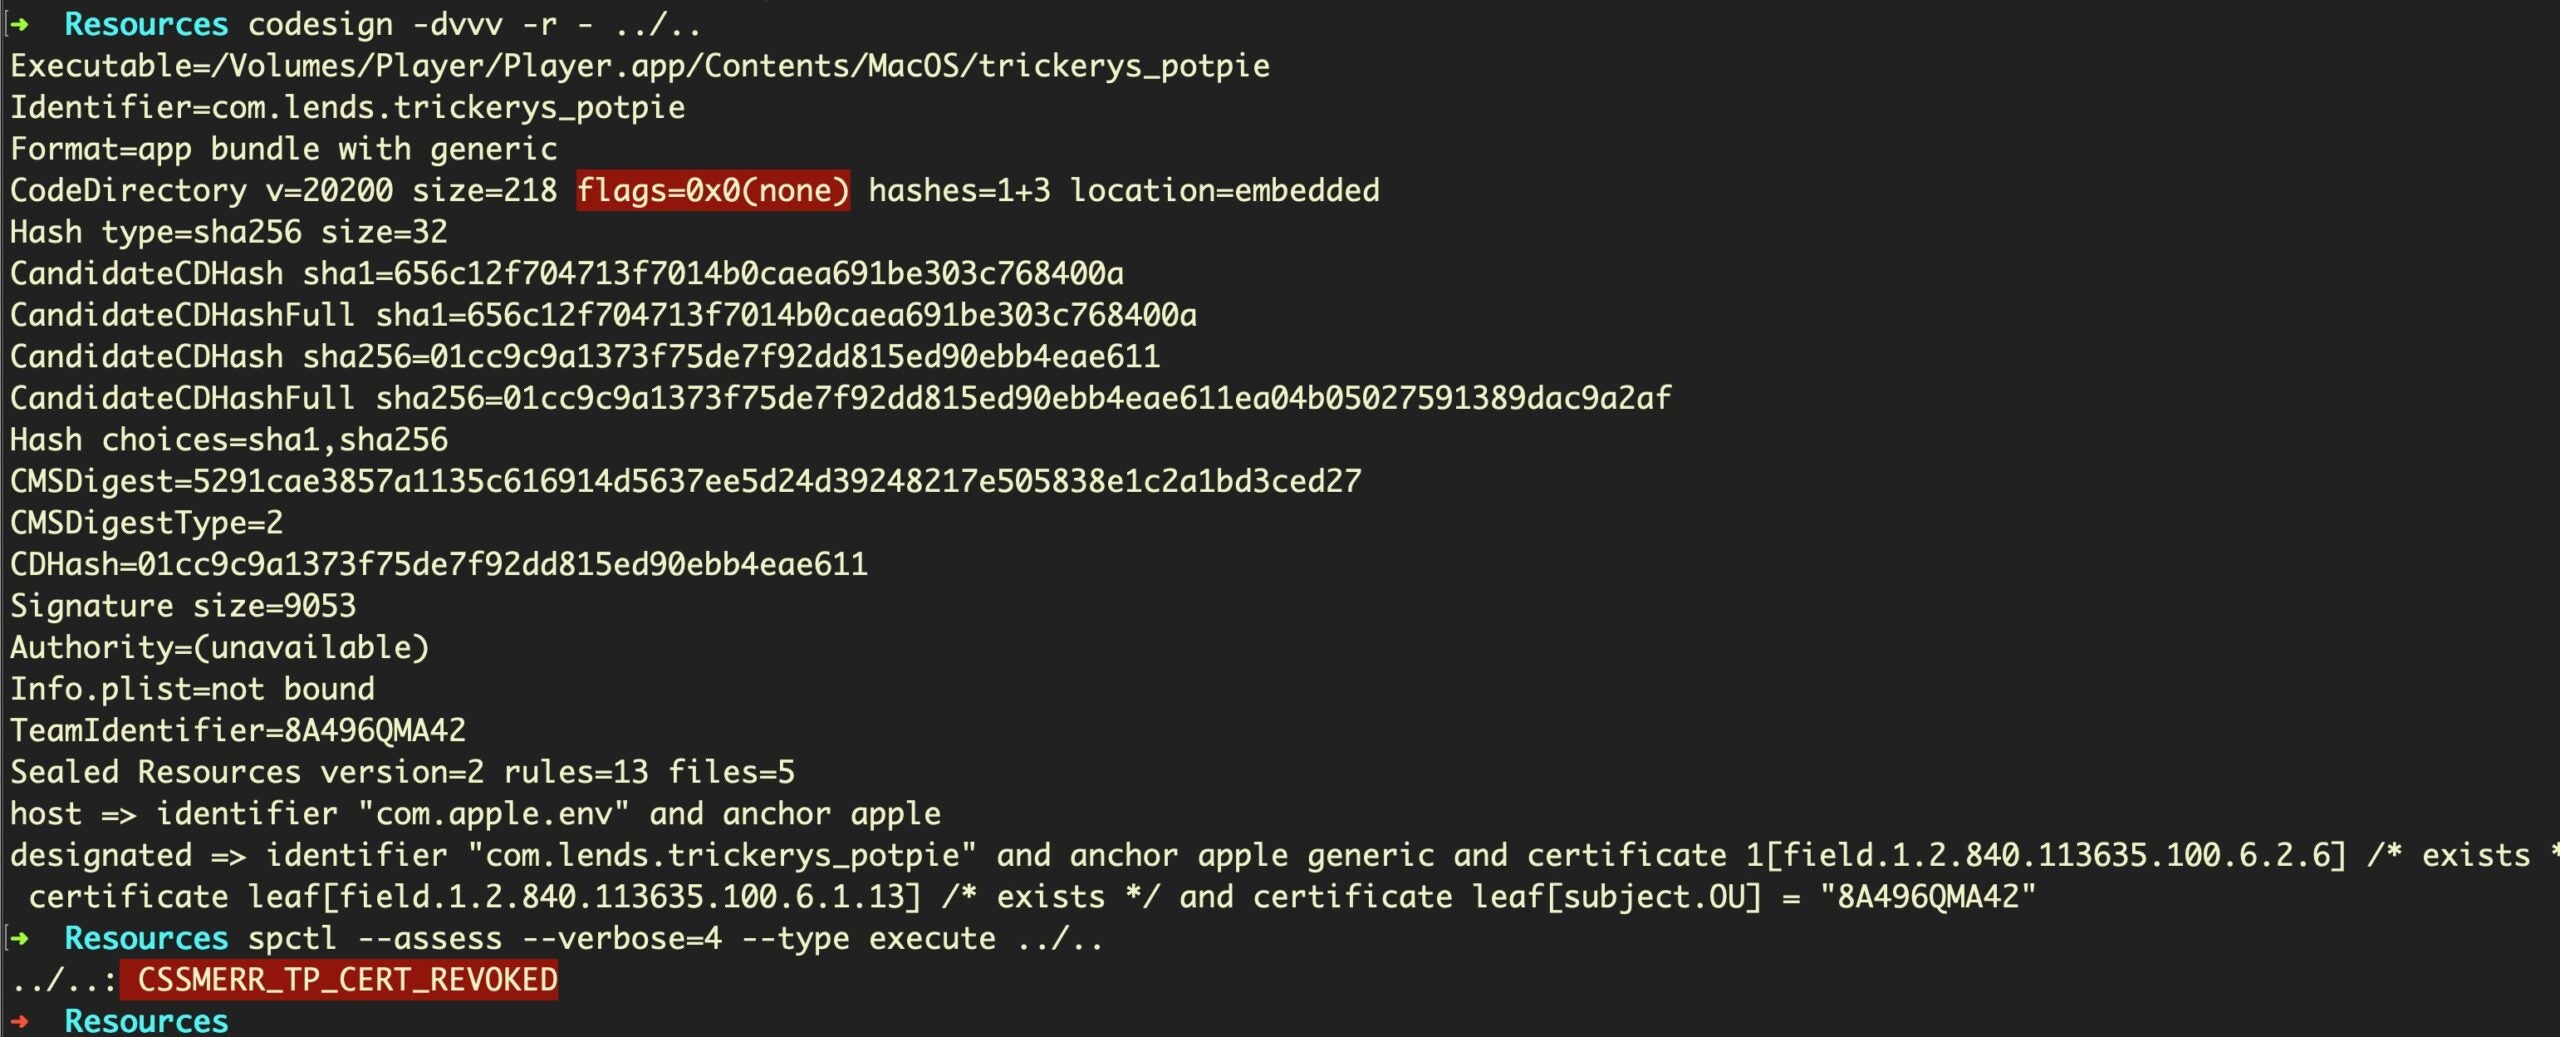Viewport: 2560px width, 1037px height.
Task: Click the Signature size=9053 text
Action: point(183,606)
